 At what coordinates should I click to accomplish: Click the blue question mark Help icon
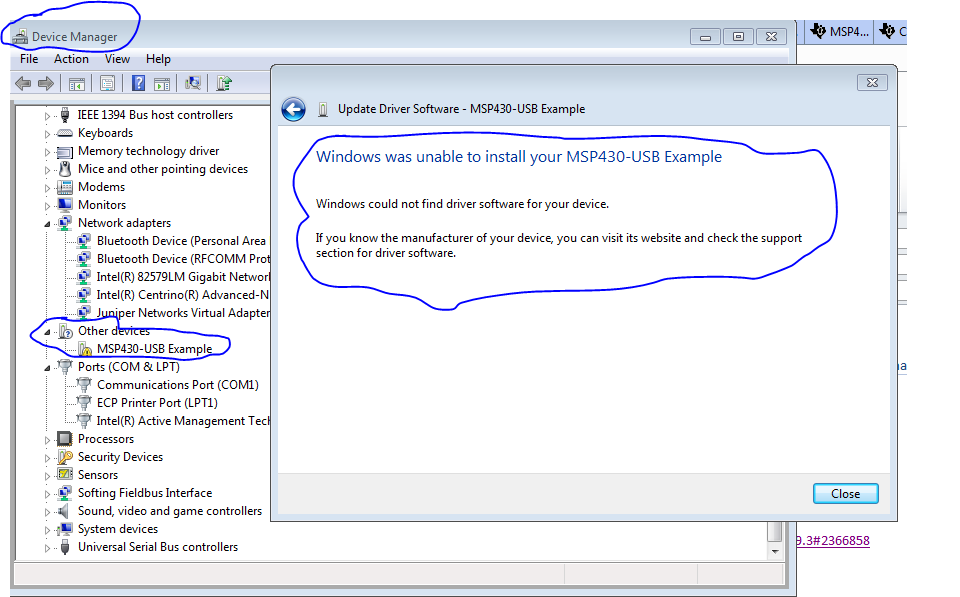pos(138,83)
